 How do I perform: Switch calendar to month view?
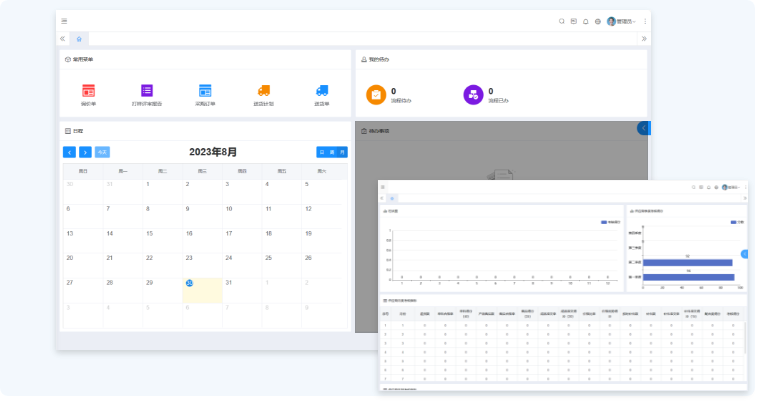[x=343, y=152]
